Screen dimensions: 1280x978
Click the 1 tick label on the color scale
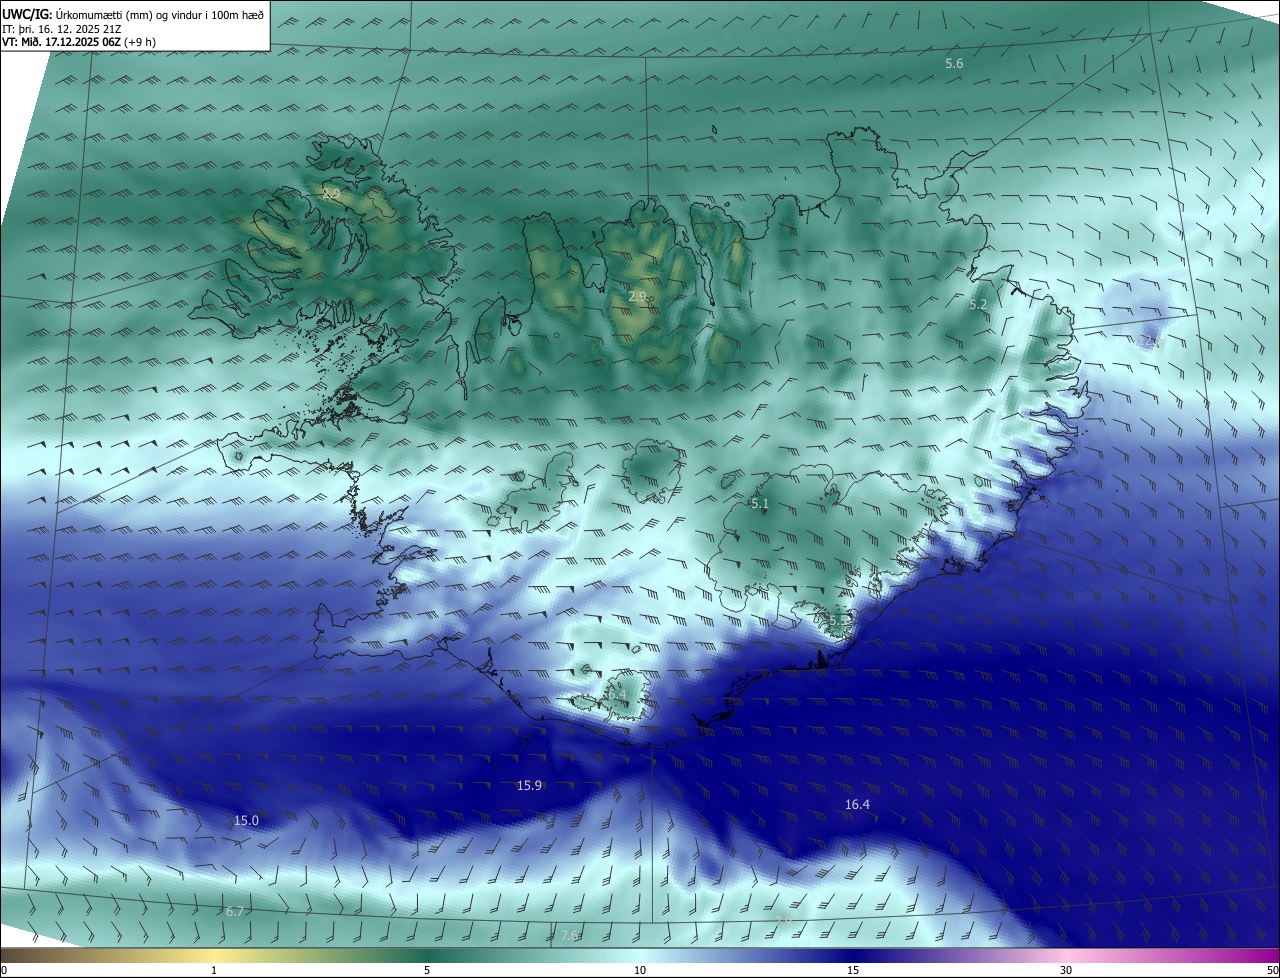point(214,971)
